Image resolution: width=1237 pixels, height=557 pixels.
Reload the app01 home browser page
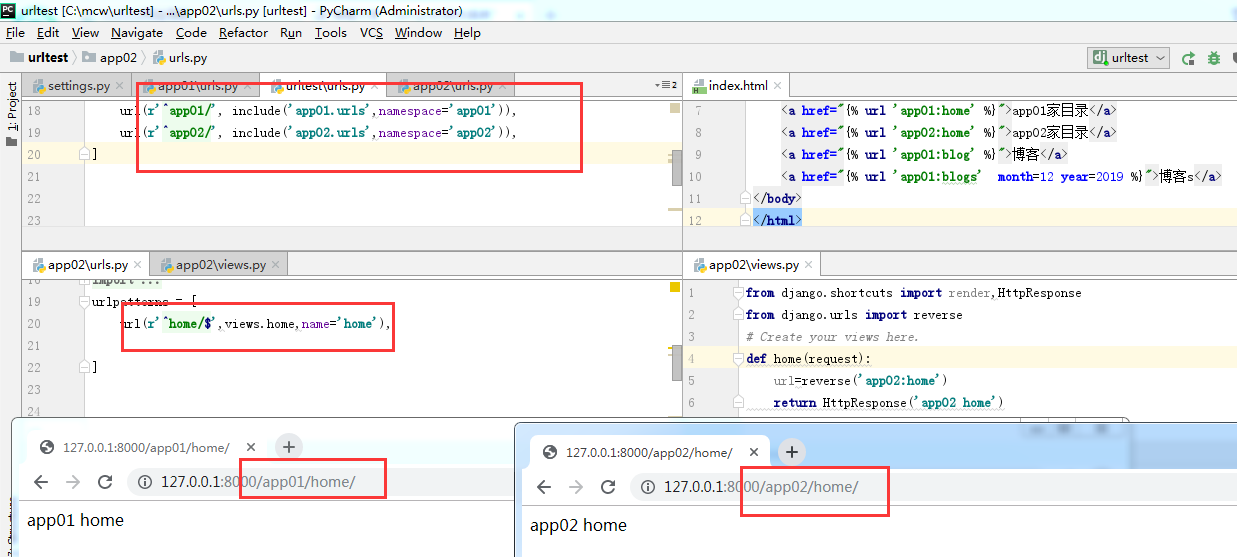click(x=105, y=482)
